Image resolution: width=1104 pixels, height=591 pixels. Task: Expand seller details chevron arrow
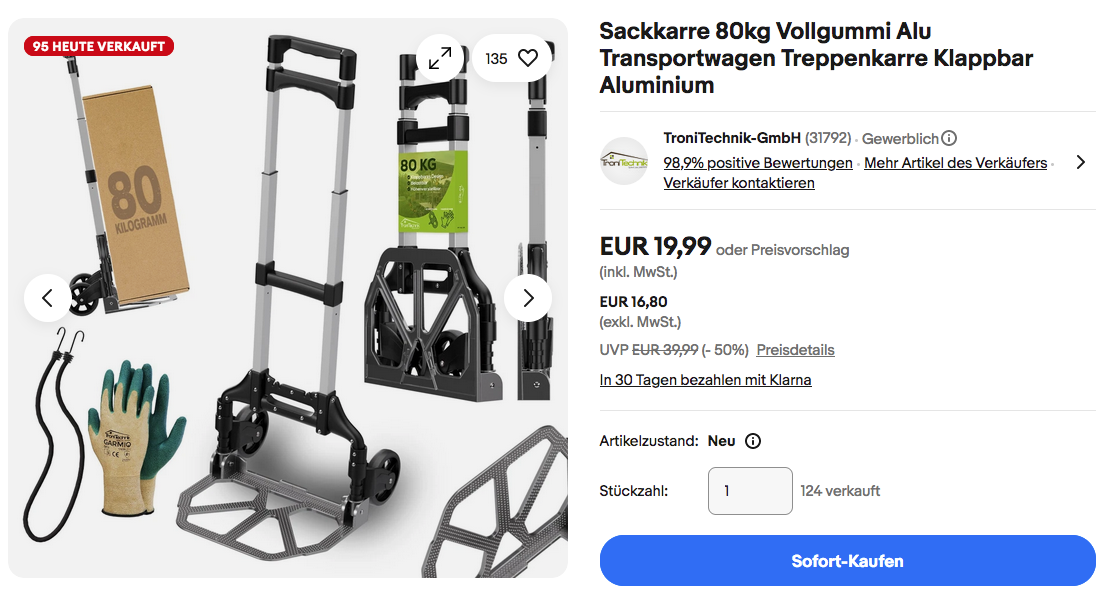click(1080, 162)
